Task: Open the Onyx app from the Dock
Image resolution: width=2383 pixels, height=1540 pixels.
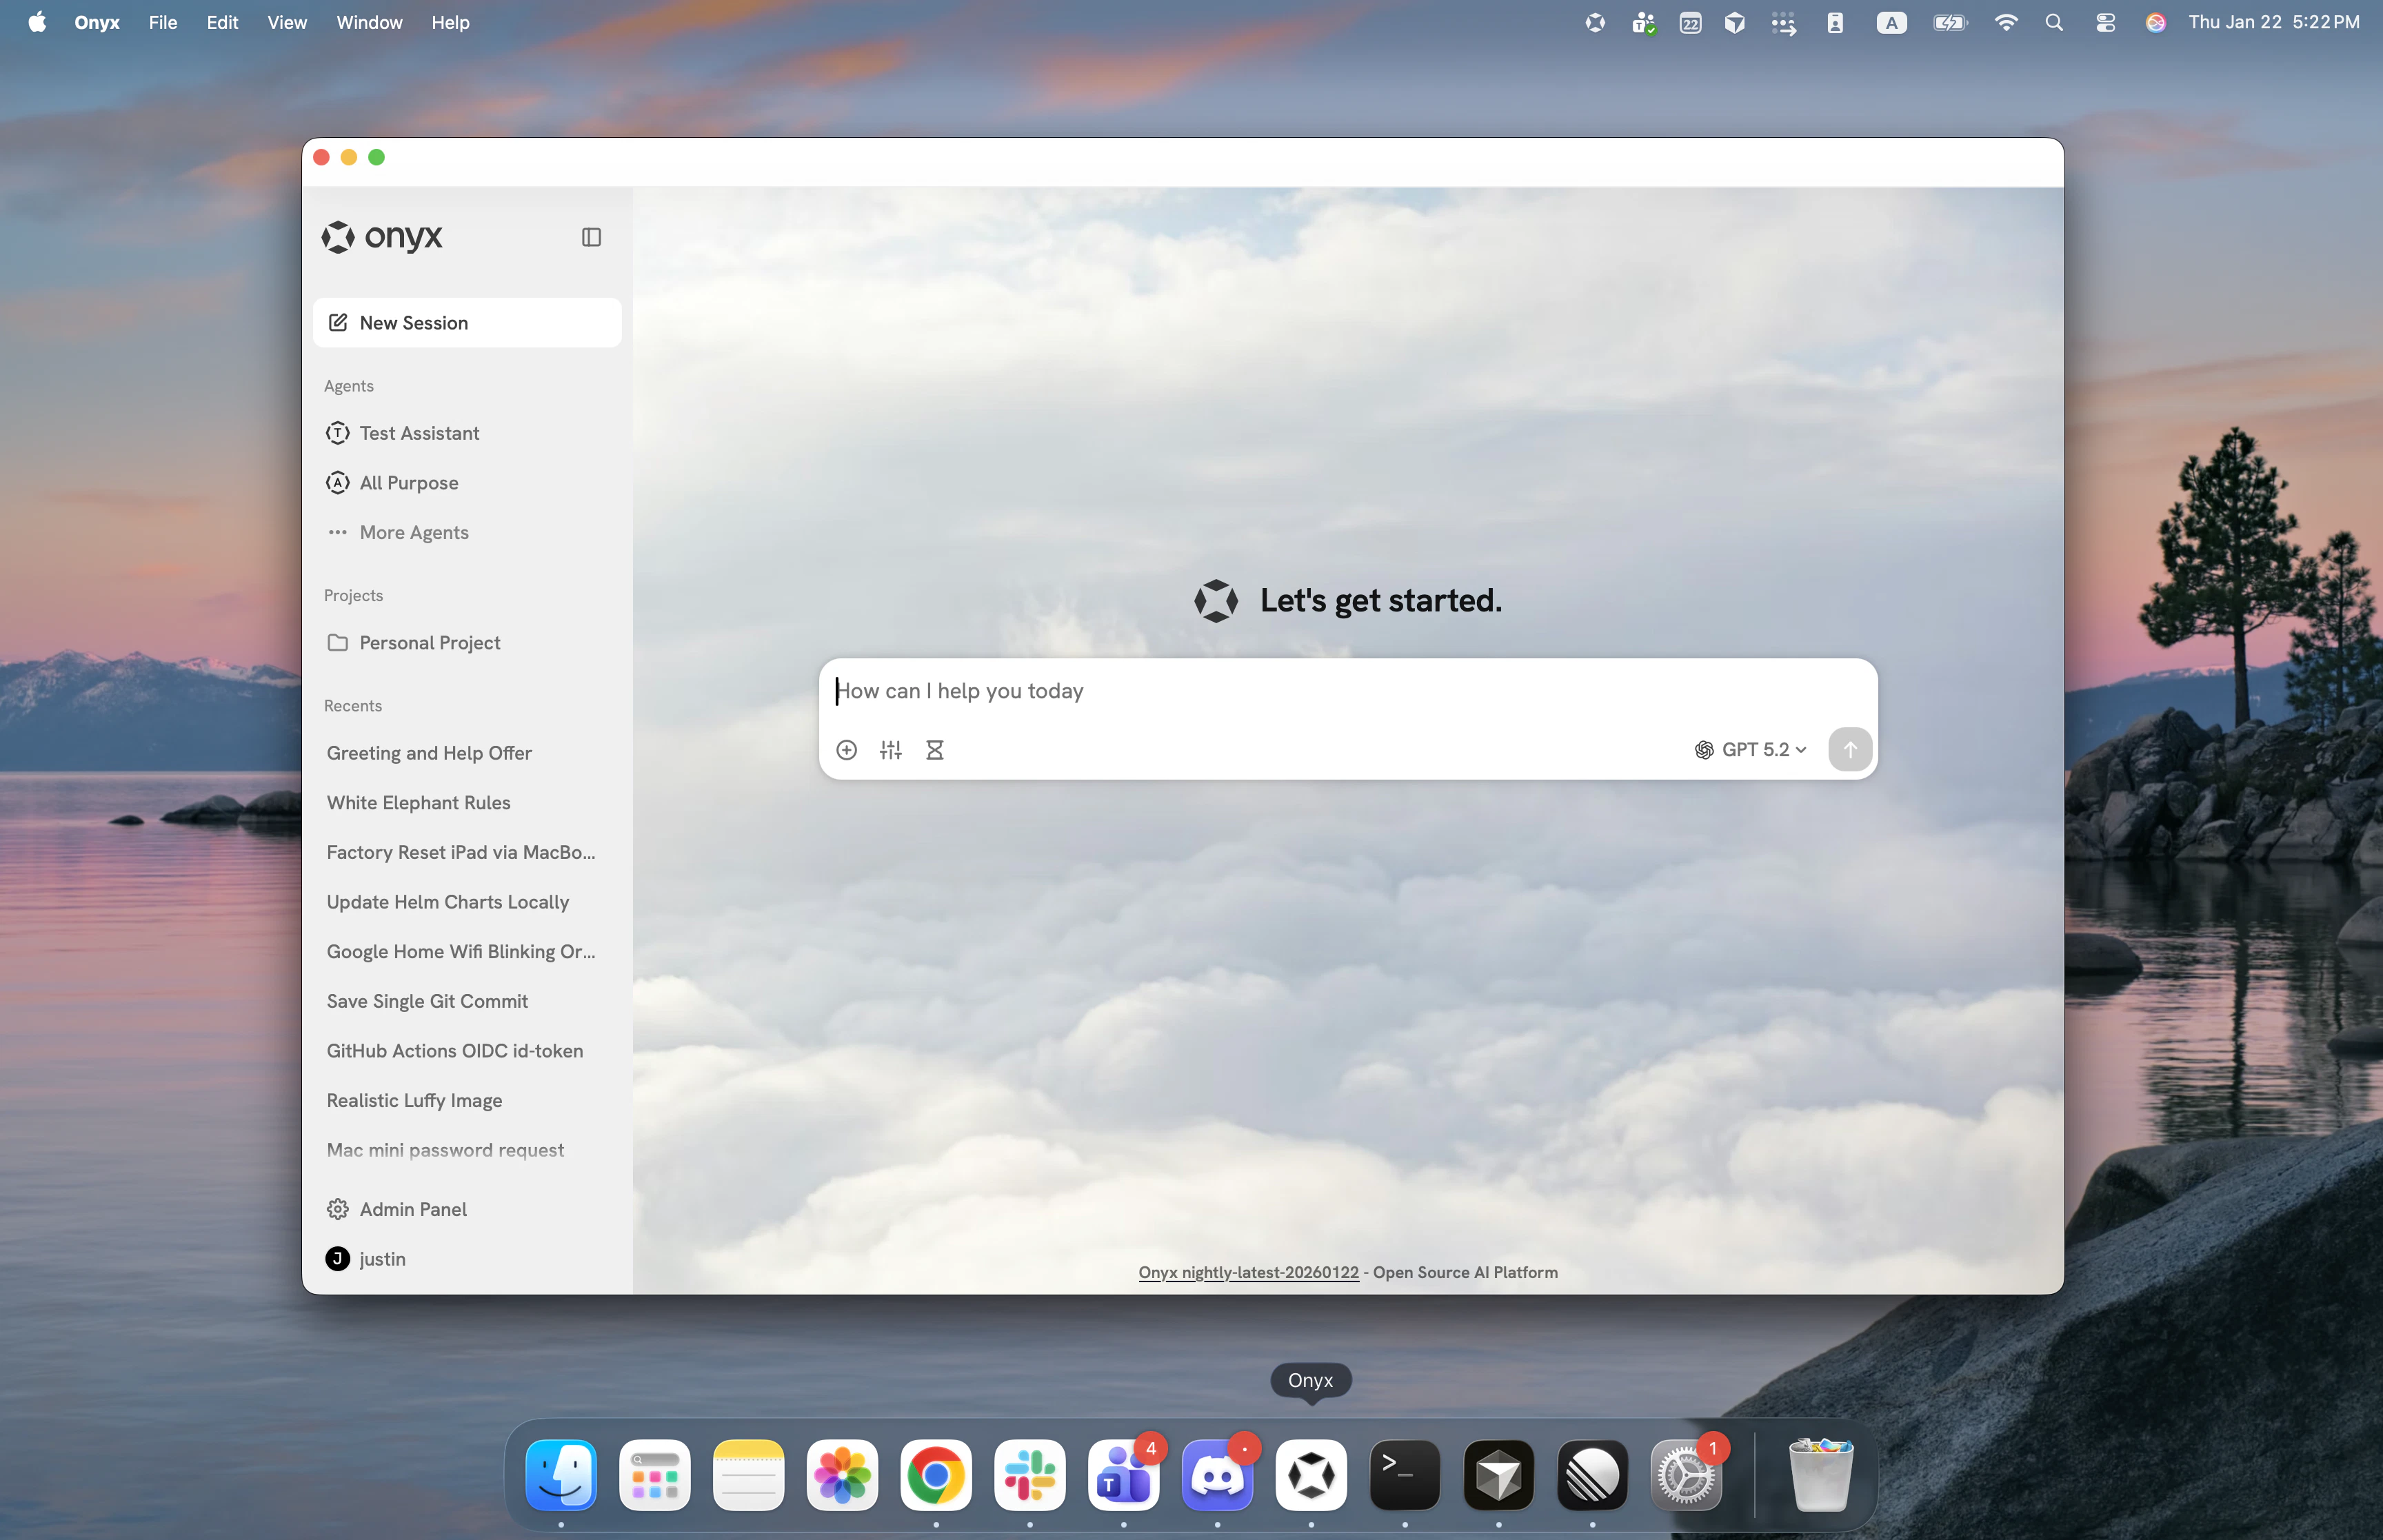Action: pyautogui.click(x=1310, y=1474)
